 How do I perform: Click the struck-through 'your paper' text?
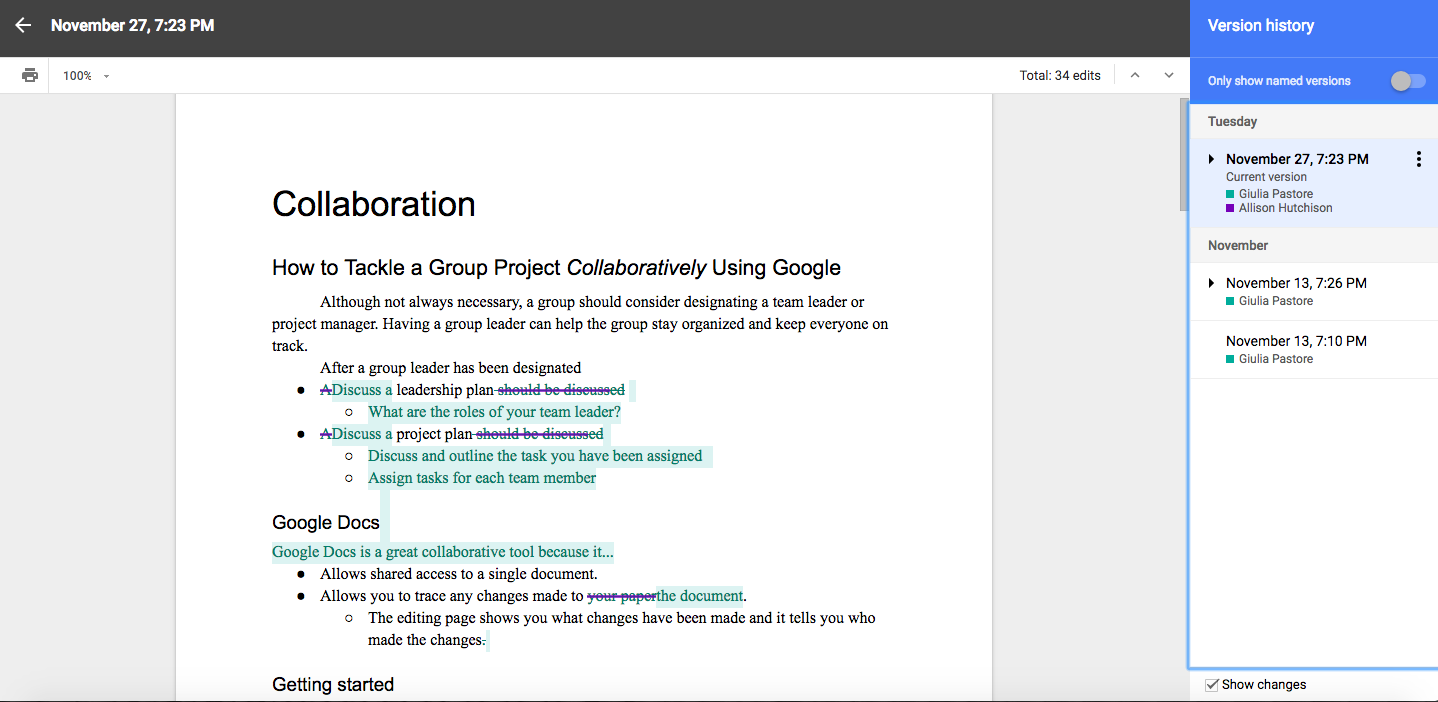coord(621,596)
